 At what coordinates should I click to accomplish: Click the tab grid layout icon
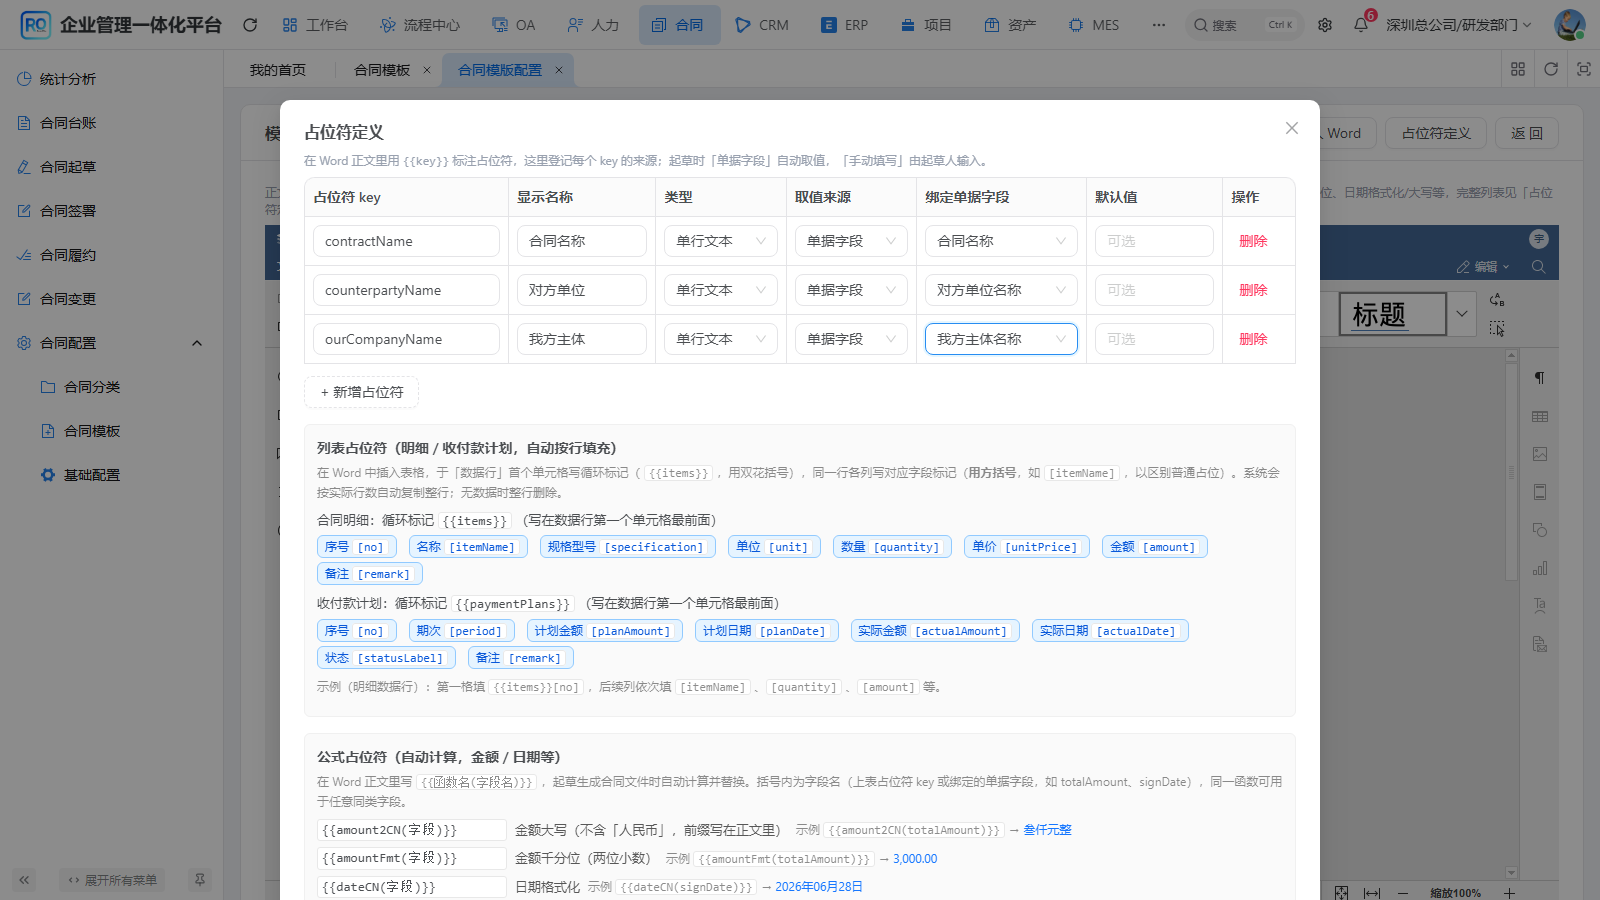tap(1518, 69)
